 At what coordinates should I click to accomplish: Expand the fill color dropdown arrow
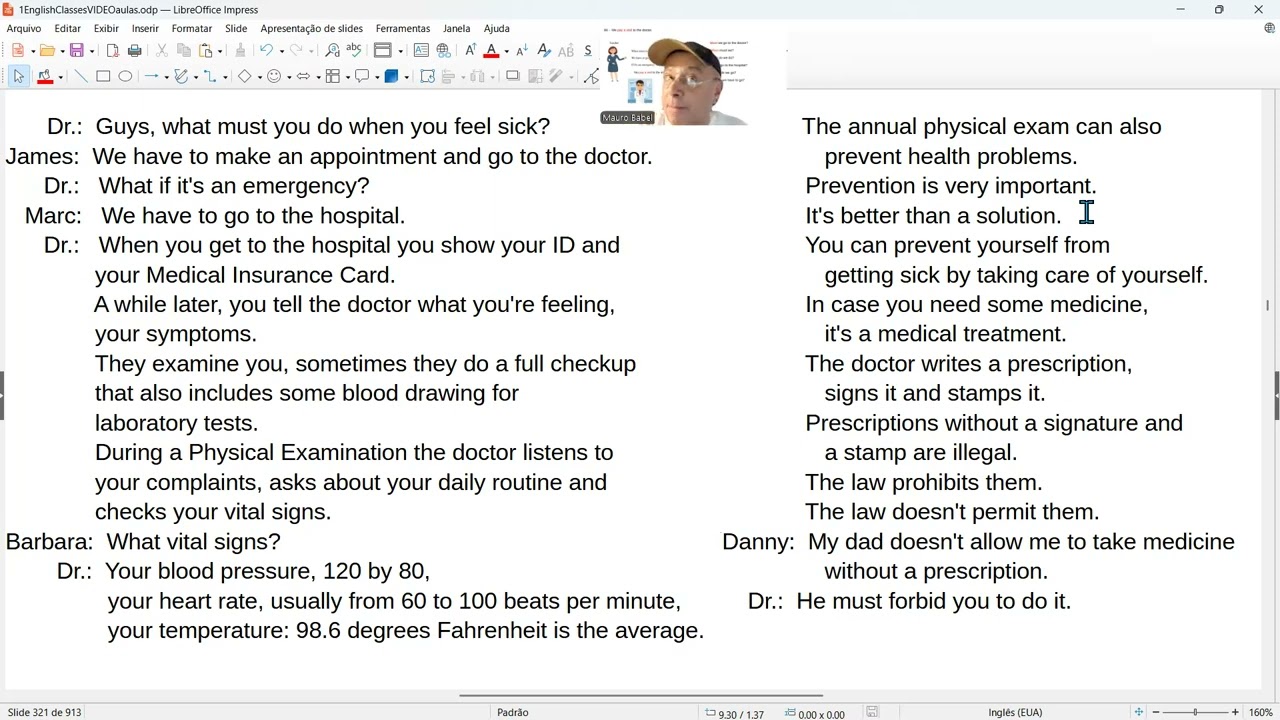[60, 77]
